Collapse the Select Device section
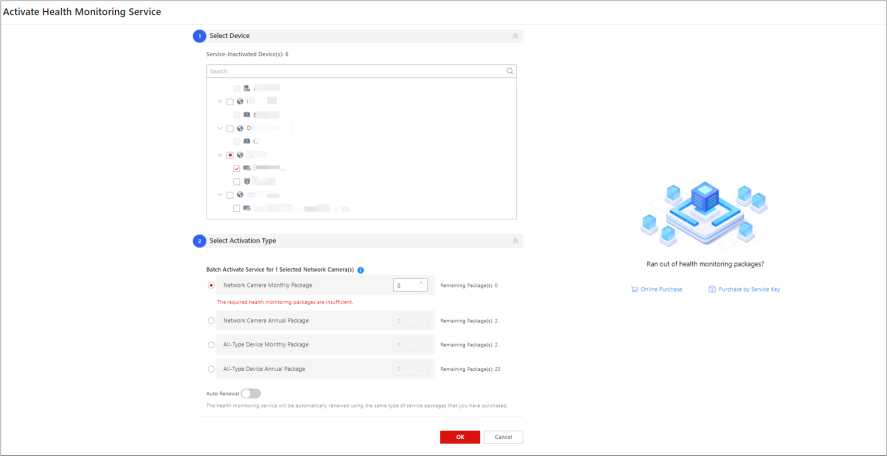This screenshot has height=456, width=887. coord(514,35)
